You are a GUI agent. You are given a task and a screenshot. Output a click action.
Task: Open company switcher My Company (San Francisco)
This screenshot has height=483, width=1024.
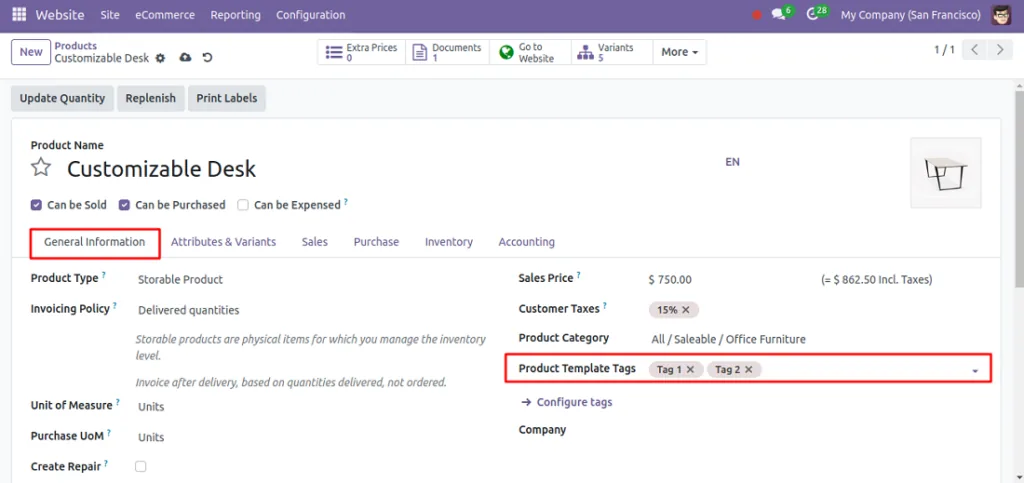click(x=910, y=14)
